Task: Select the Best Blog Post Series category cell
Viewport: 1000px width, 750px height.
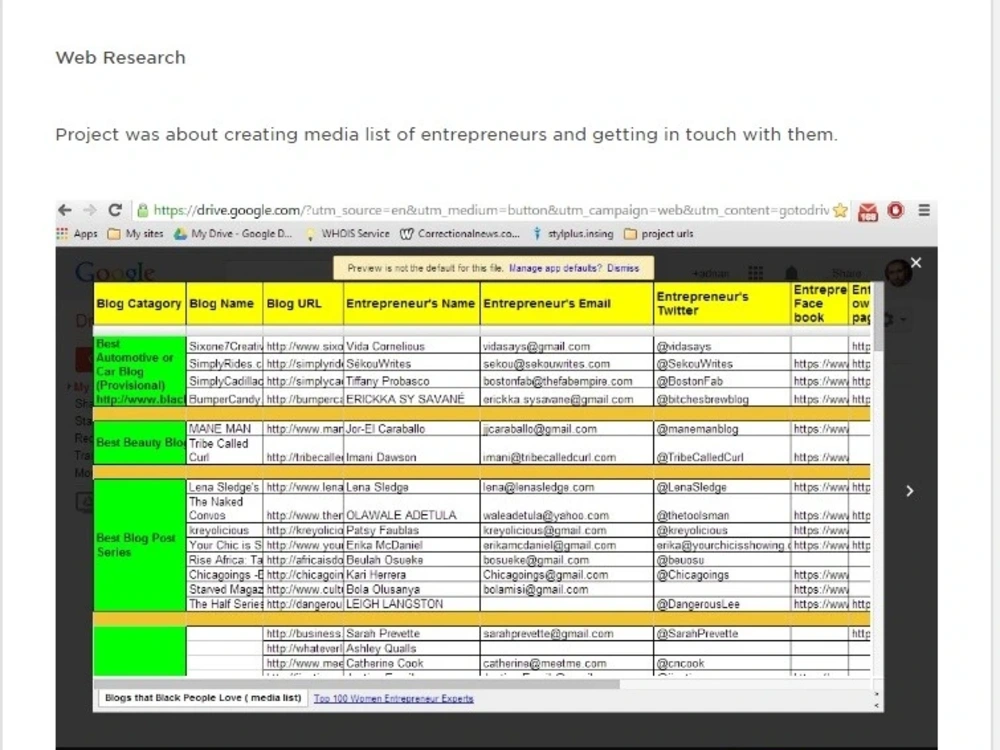Action: (140, 545)
